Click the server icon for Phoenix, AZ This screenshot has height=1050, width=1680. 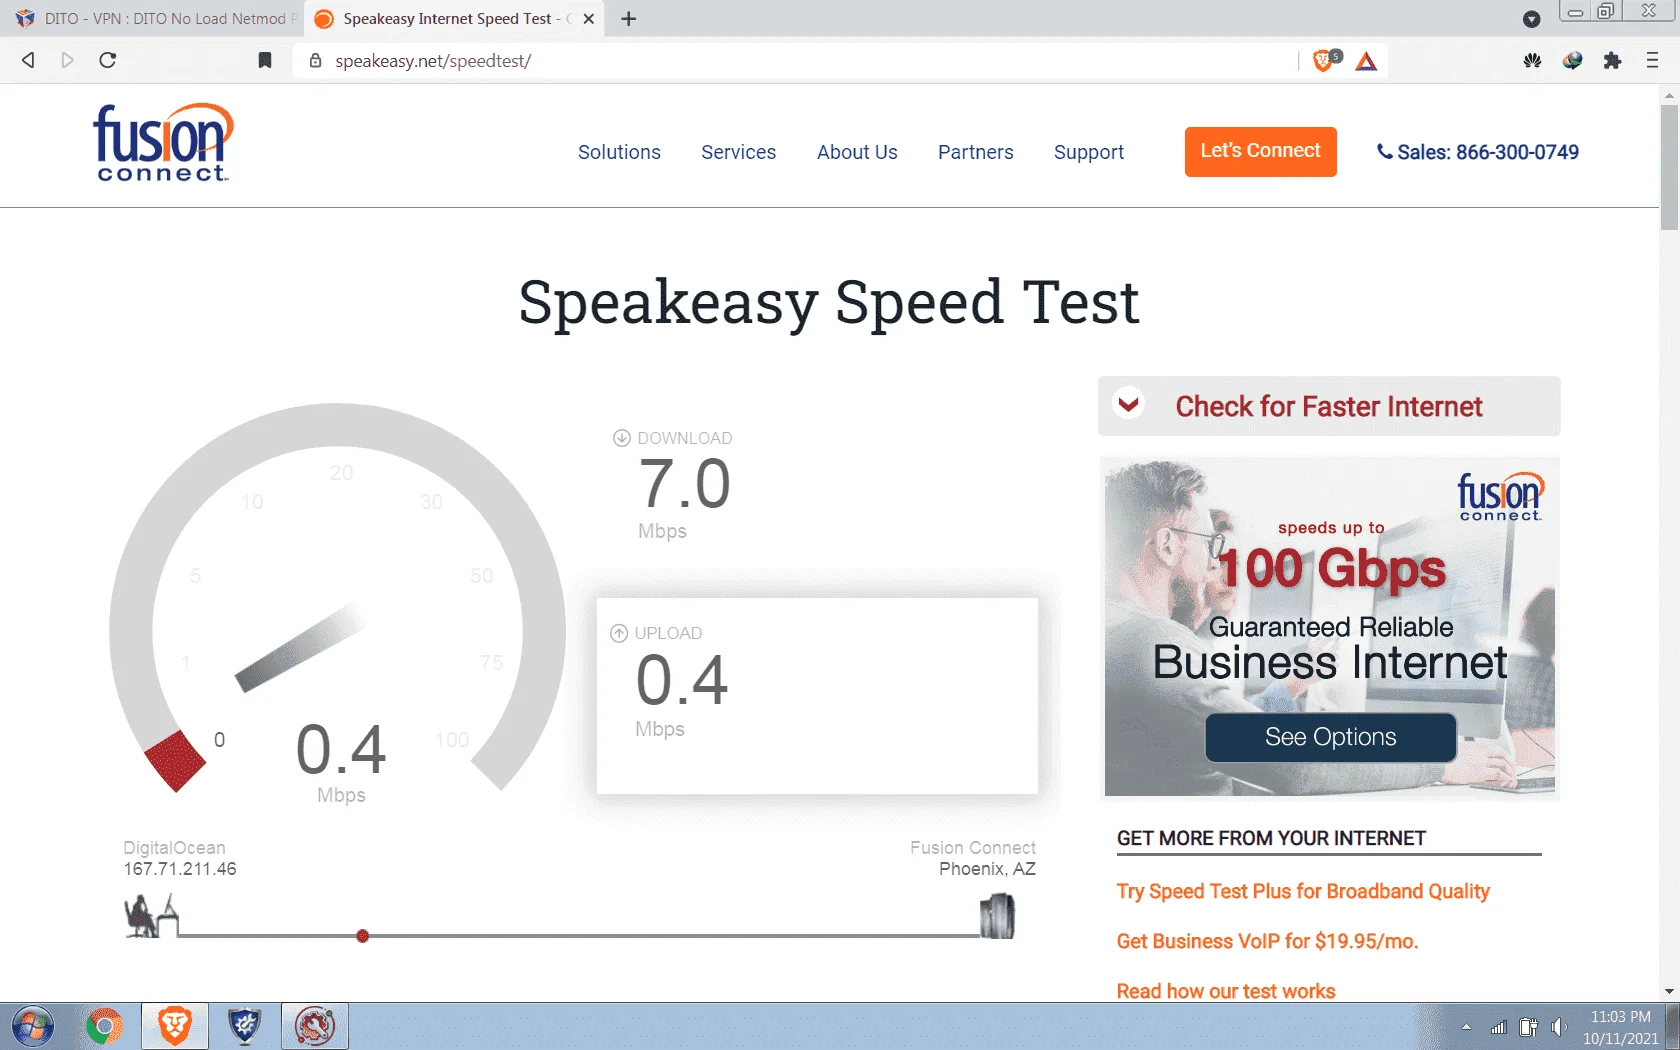[x=997, y=916]
